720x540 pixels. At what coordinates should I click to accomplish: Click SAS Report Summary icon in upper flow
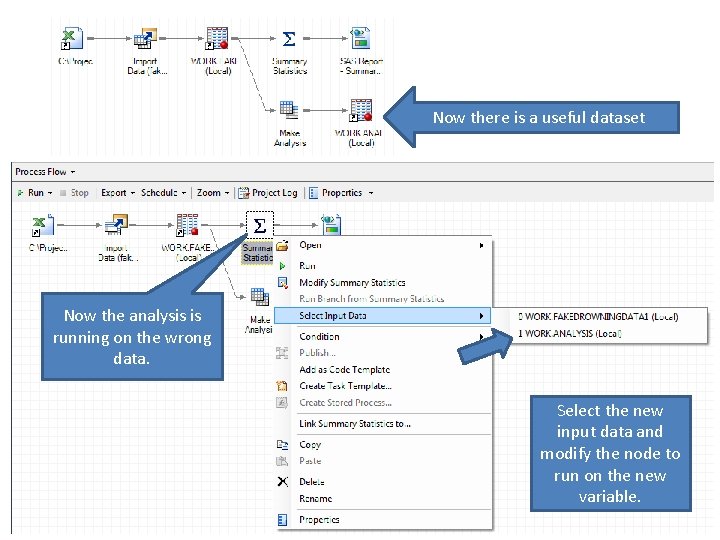pos(360,38)
